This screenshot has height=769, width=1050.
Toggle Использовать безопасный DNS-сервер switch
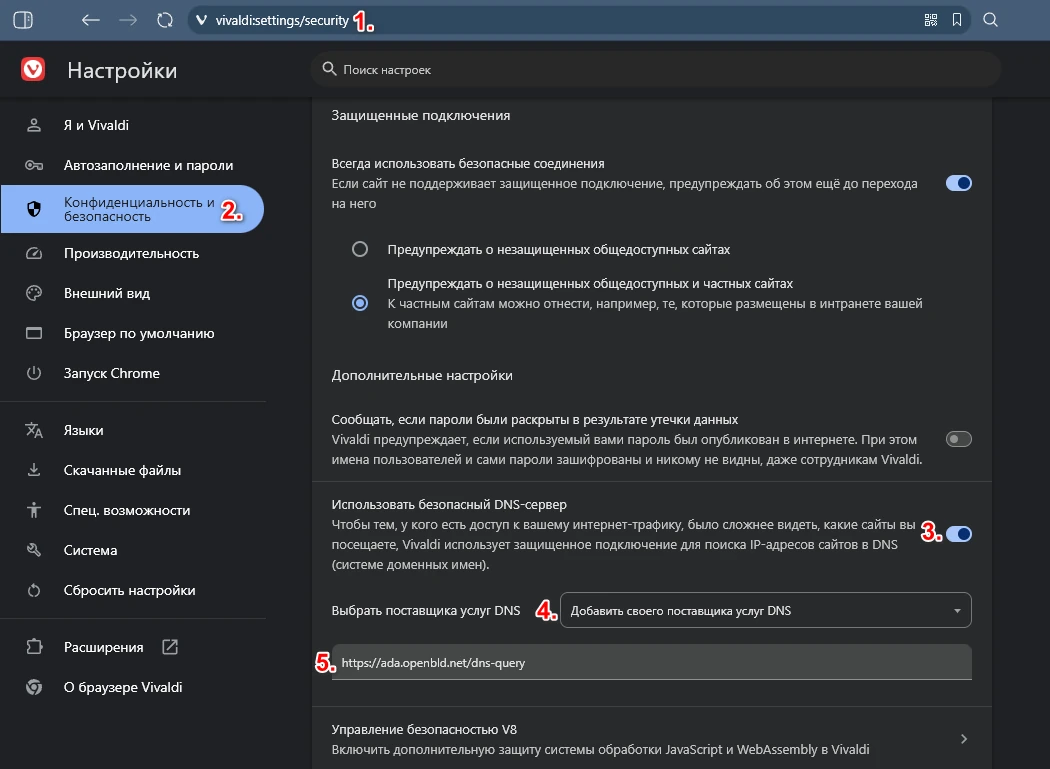[958, 534]
